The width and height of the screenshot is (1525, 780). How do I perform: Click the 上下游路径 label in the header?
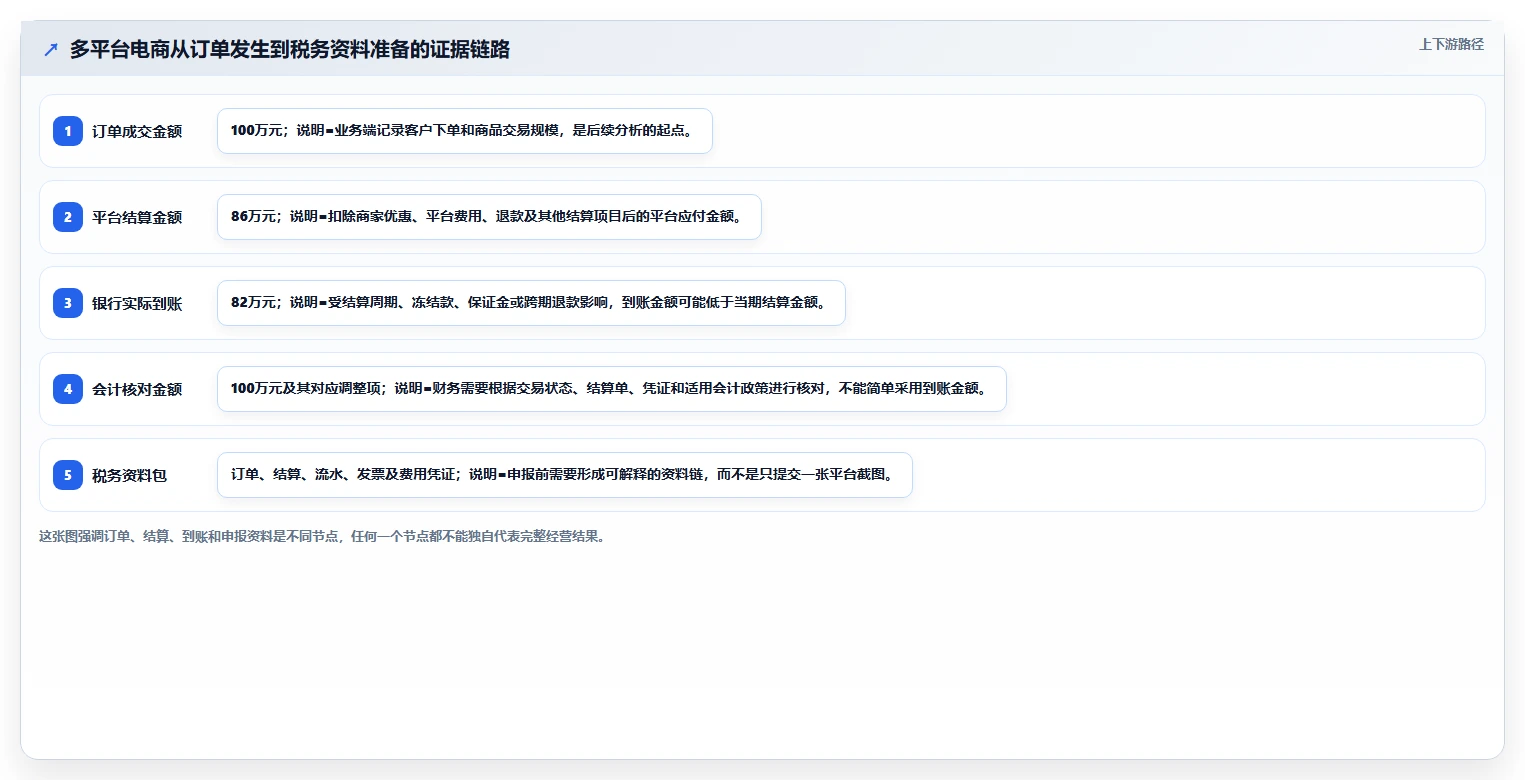pos(1451,44)
